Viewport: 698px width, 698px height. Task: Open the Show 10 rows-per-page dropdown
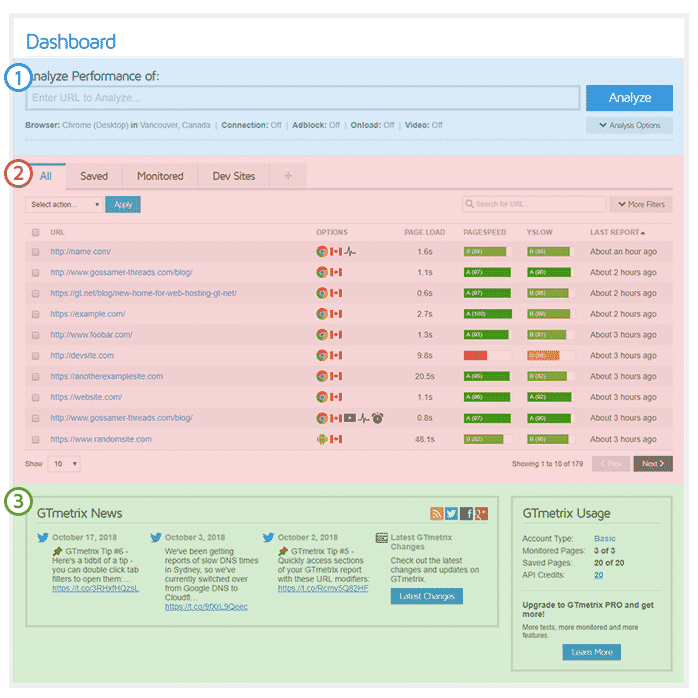64,463
